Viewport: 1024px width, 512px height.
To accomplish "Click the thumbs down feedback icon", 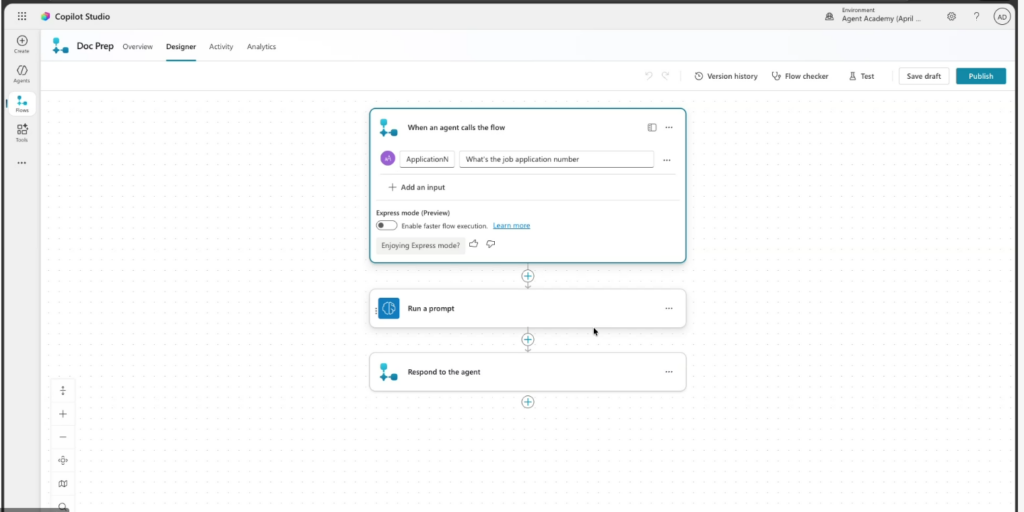I will (491, 244).
